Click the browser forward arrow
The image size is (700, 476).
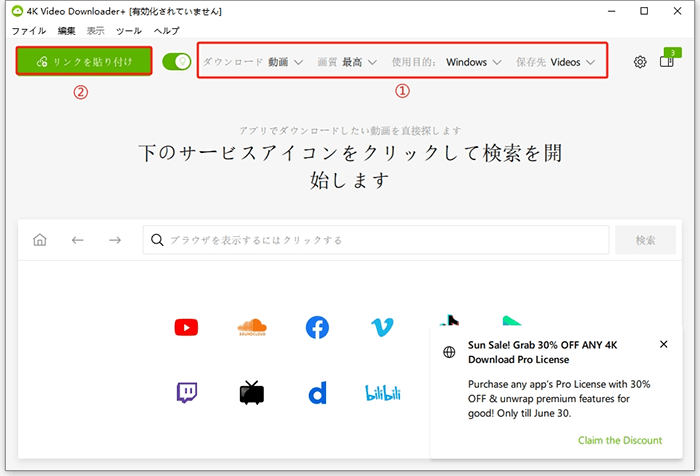(115, 240)
